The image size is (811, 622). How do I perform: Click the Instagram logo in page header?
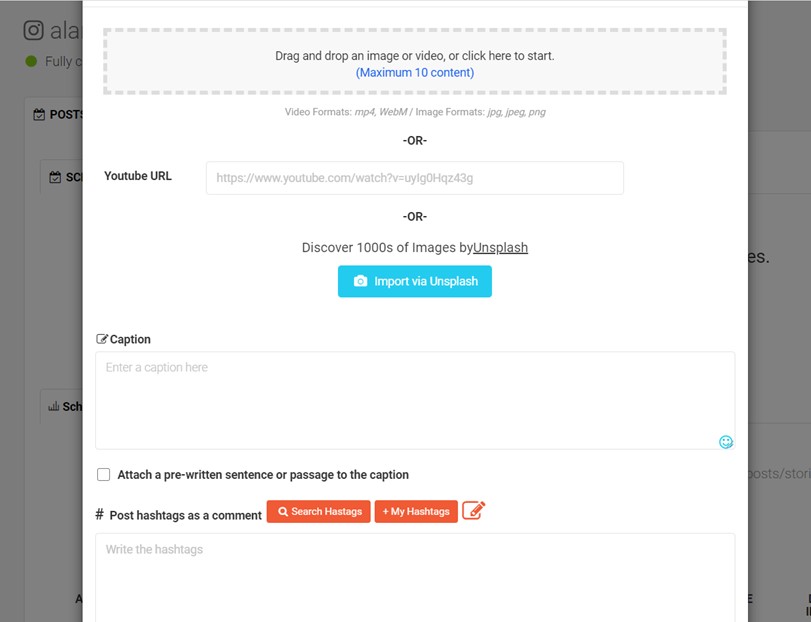click(34, 31)
